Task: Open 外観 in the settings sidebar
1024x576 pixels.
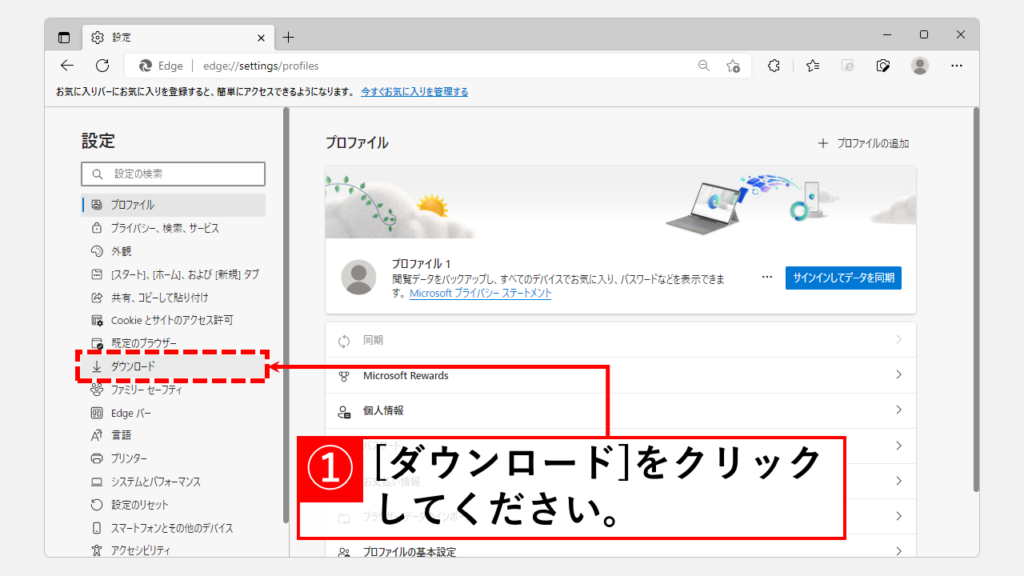Action: tap(120, 251)
